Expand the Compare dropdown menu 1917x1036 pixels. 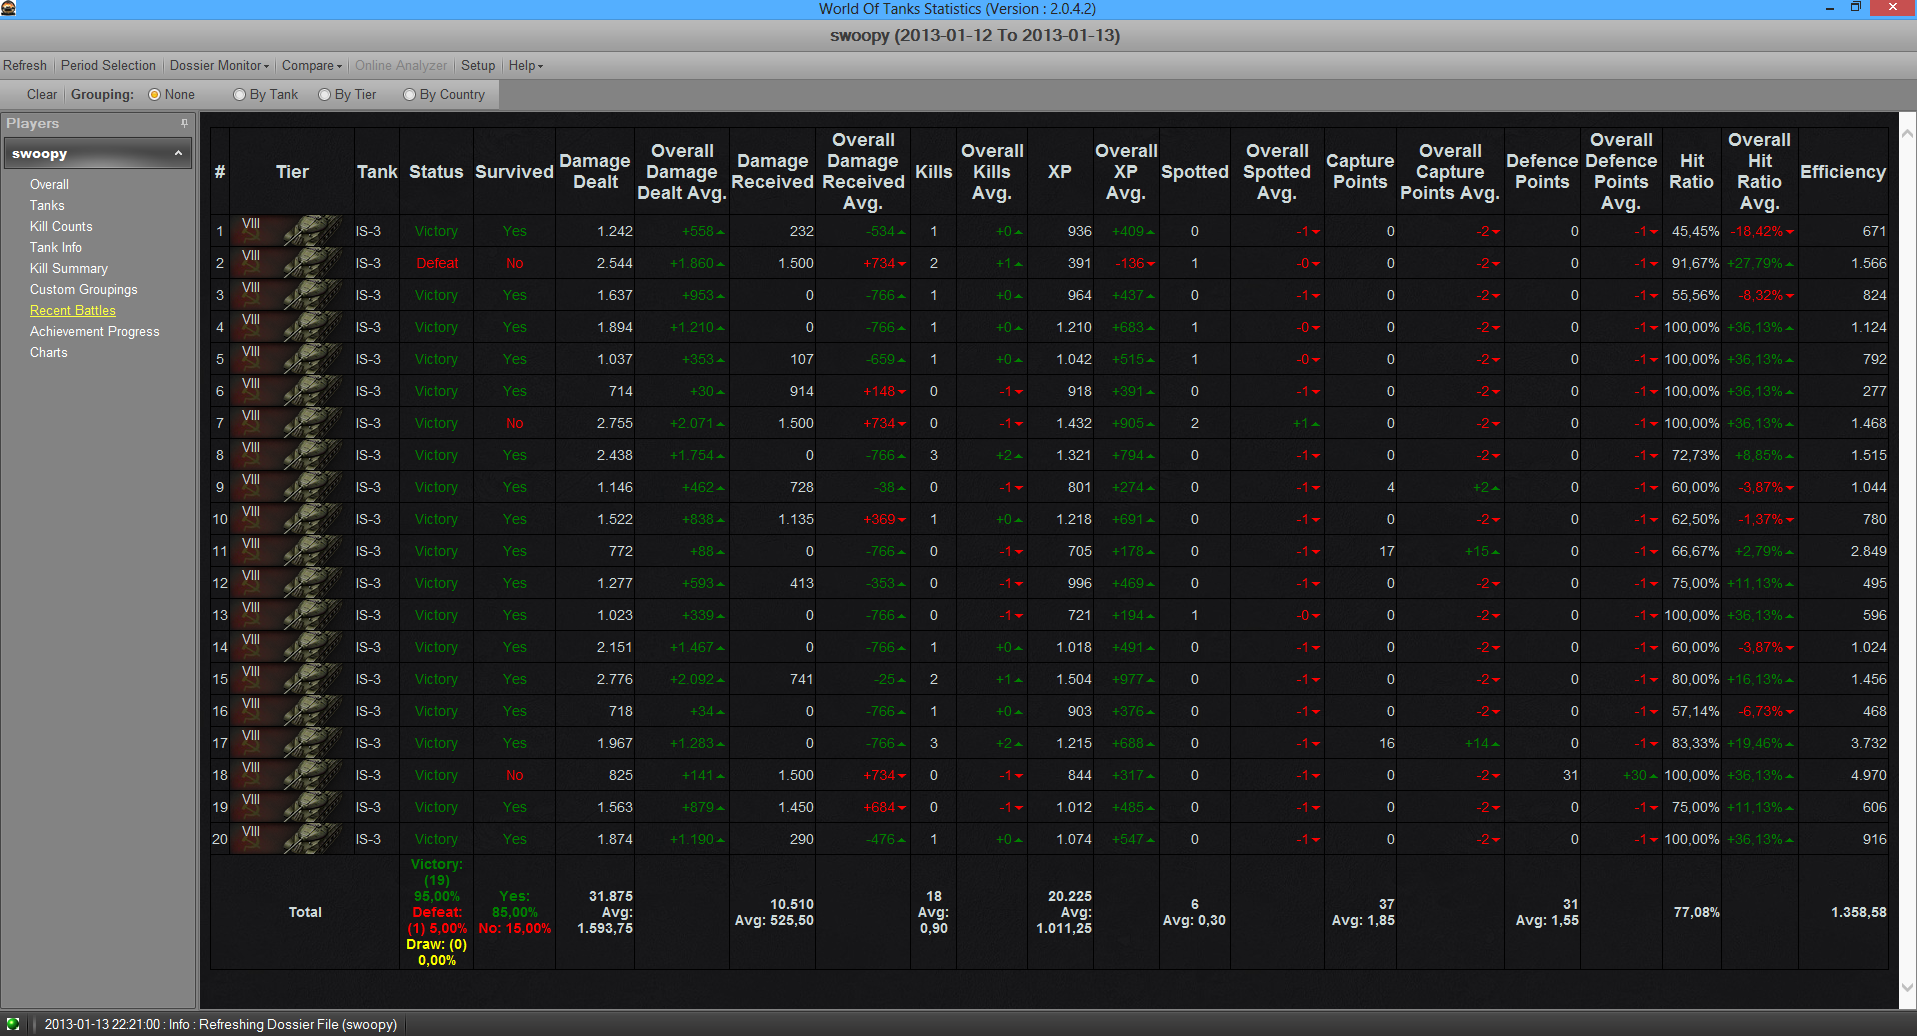311,66
